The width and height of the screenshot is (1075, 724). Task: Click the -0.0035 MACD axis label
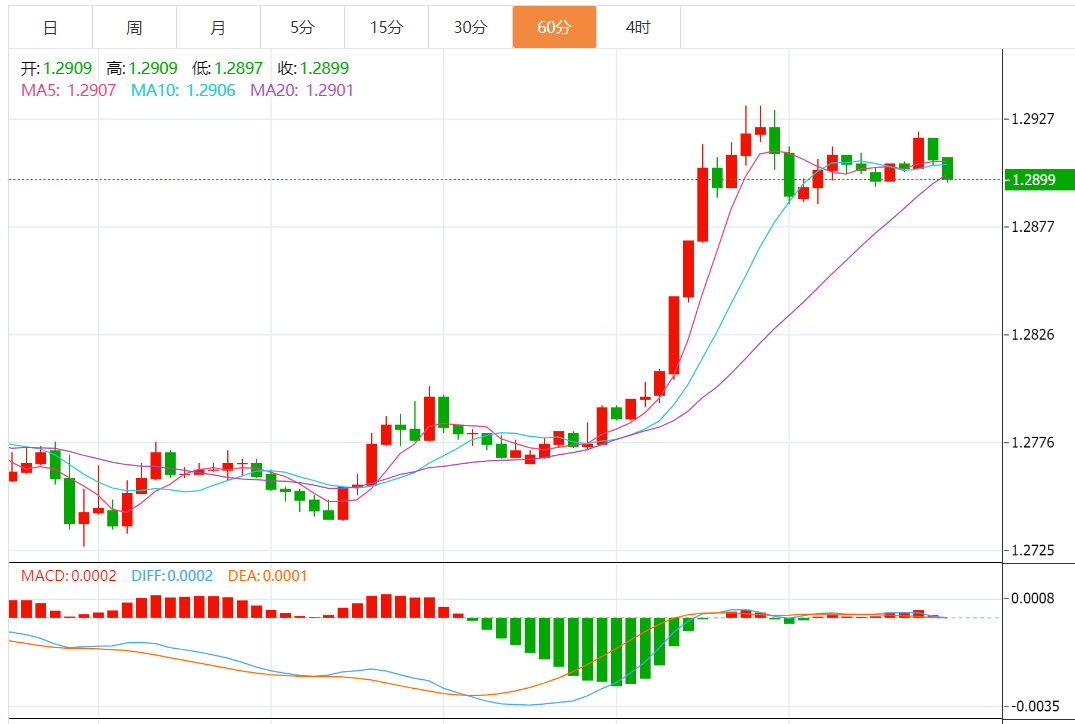(x=1035, y=706)
